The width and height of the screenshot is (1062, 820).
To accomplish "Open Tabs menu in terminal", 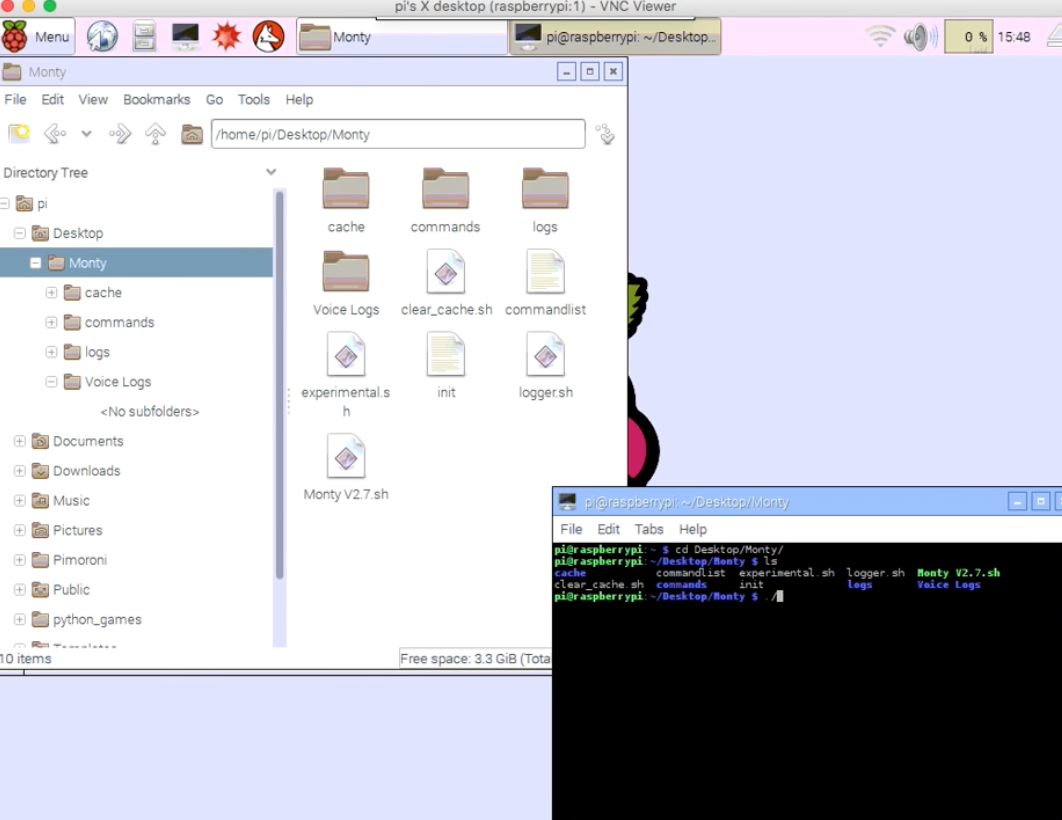I will 649,530.
